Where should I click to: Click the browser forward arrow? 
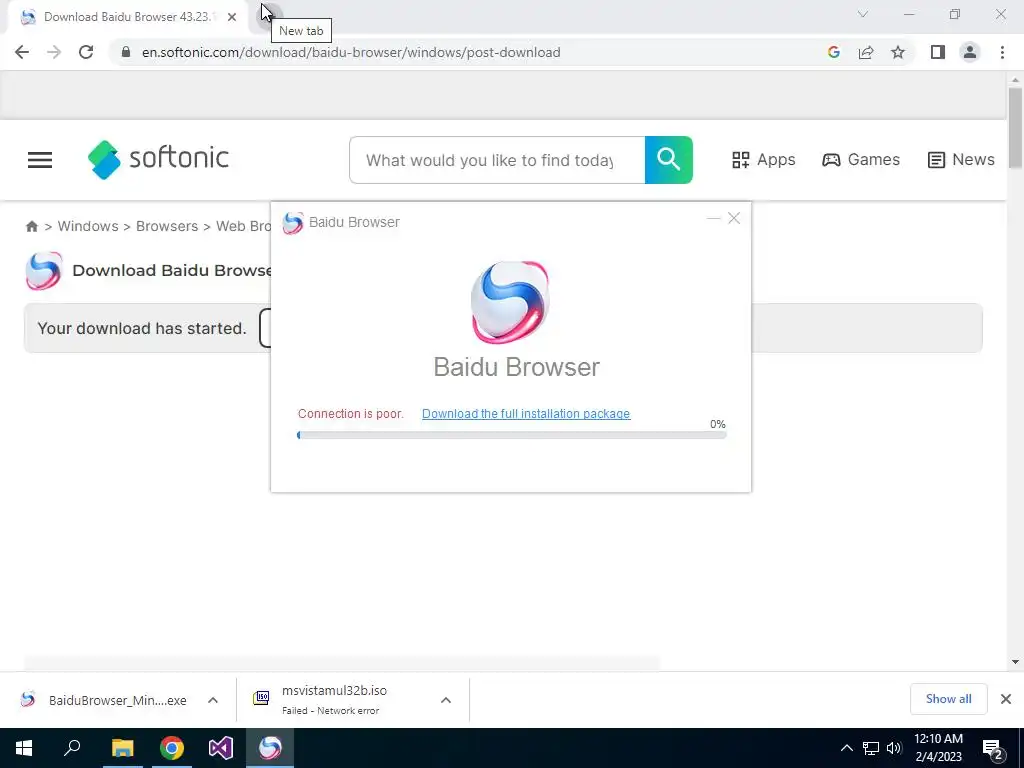coord(54,52)
